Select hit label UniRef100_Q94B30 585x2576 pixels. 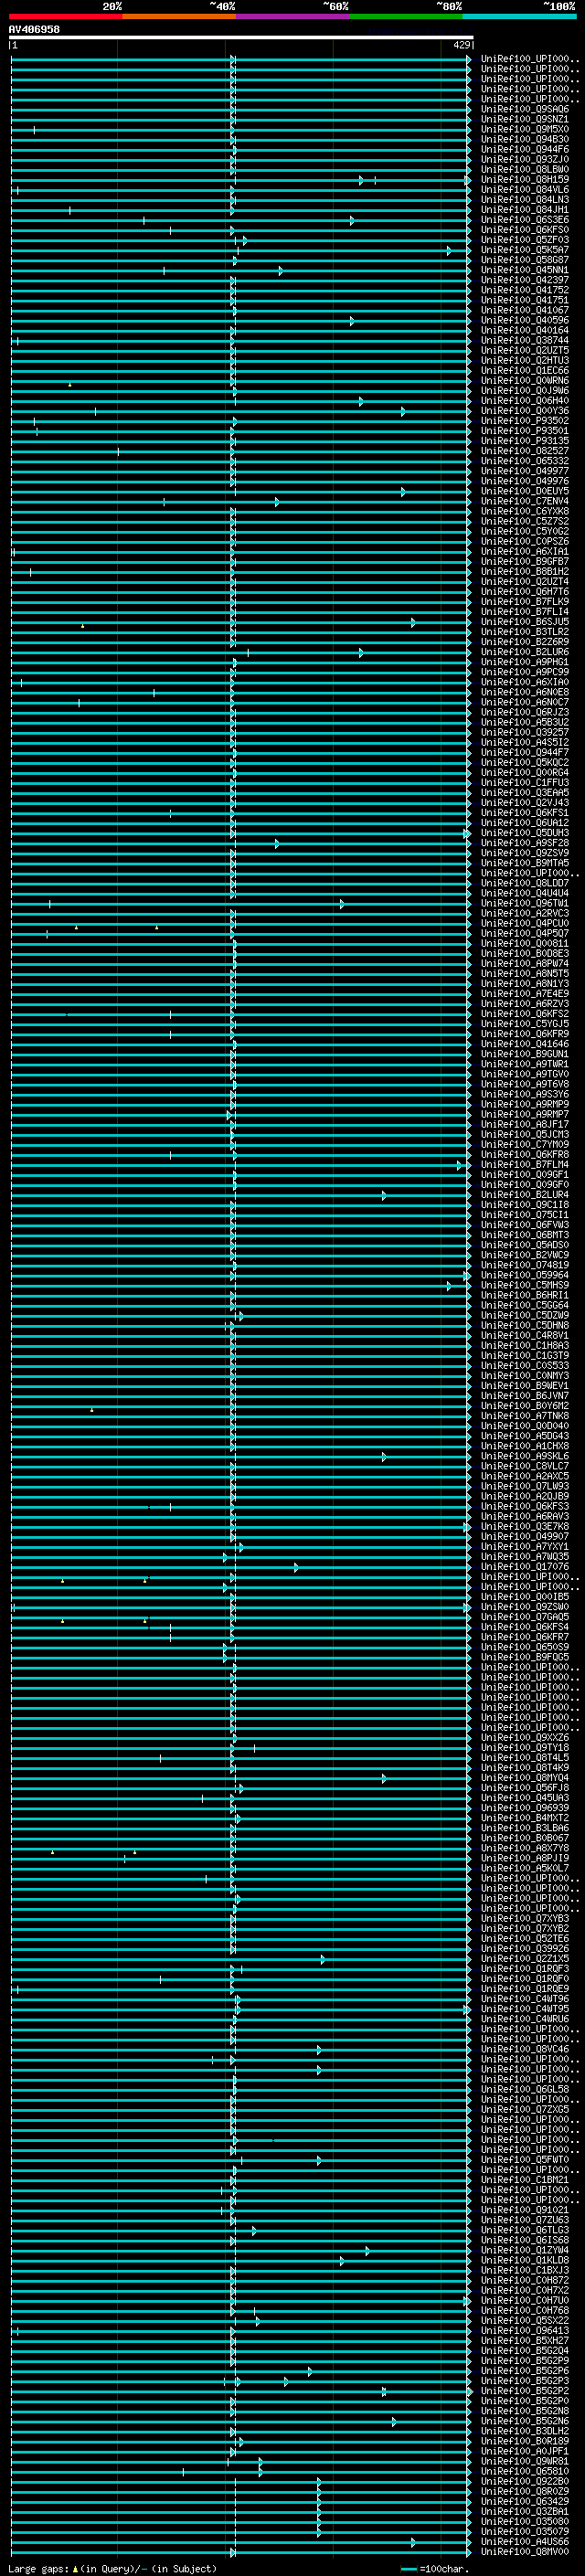524,139
